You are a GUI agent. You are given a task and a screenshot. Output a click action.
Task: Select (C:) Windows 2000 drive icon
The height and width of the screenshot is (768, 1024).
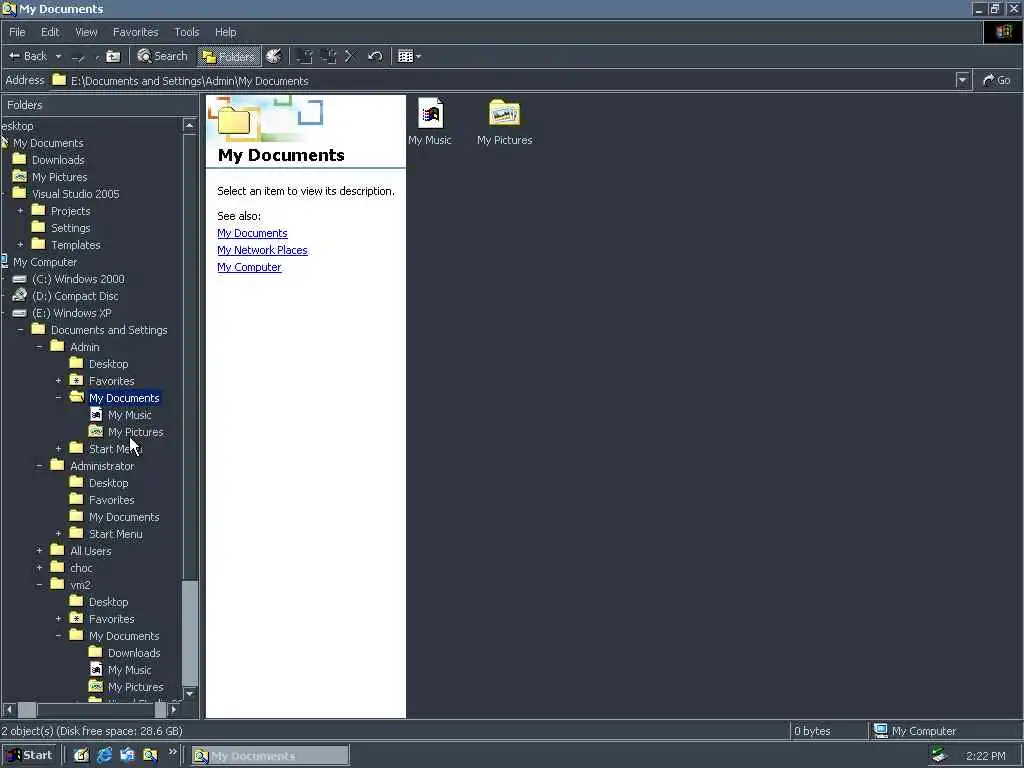click(20, 279)
